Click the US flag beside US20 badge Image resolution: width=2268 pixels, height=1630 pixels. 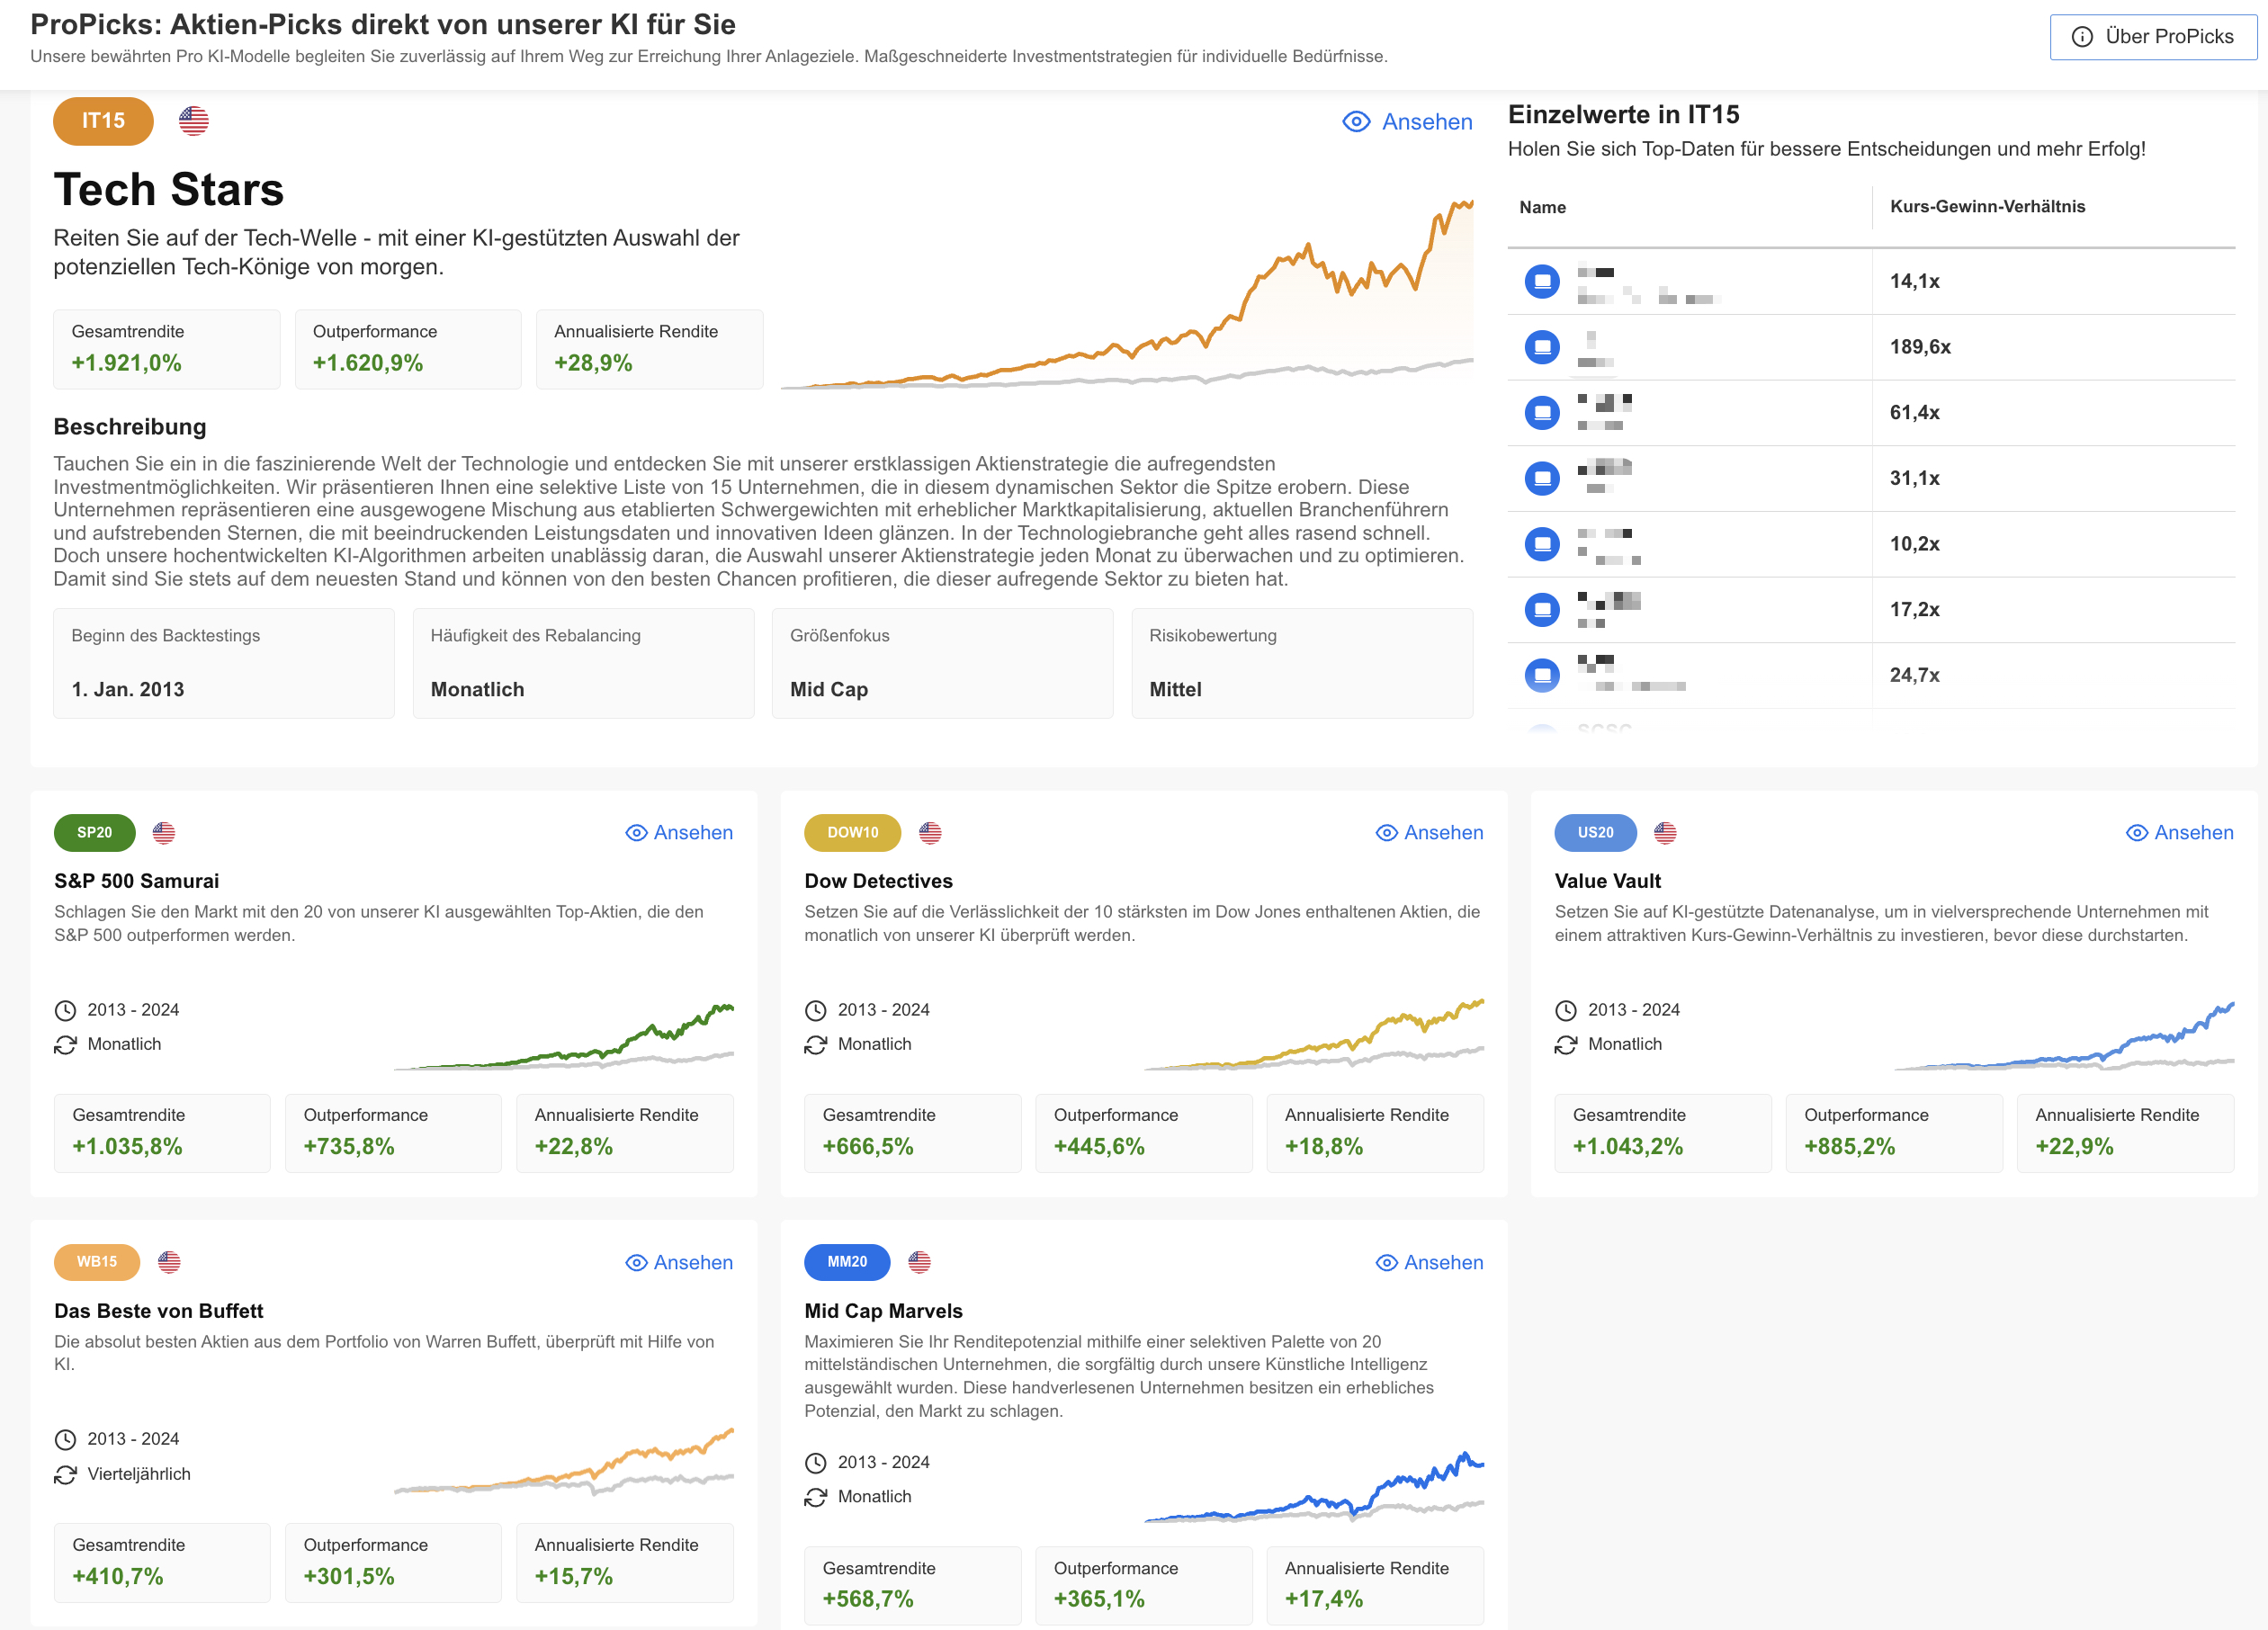coord(1665,832)
